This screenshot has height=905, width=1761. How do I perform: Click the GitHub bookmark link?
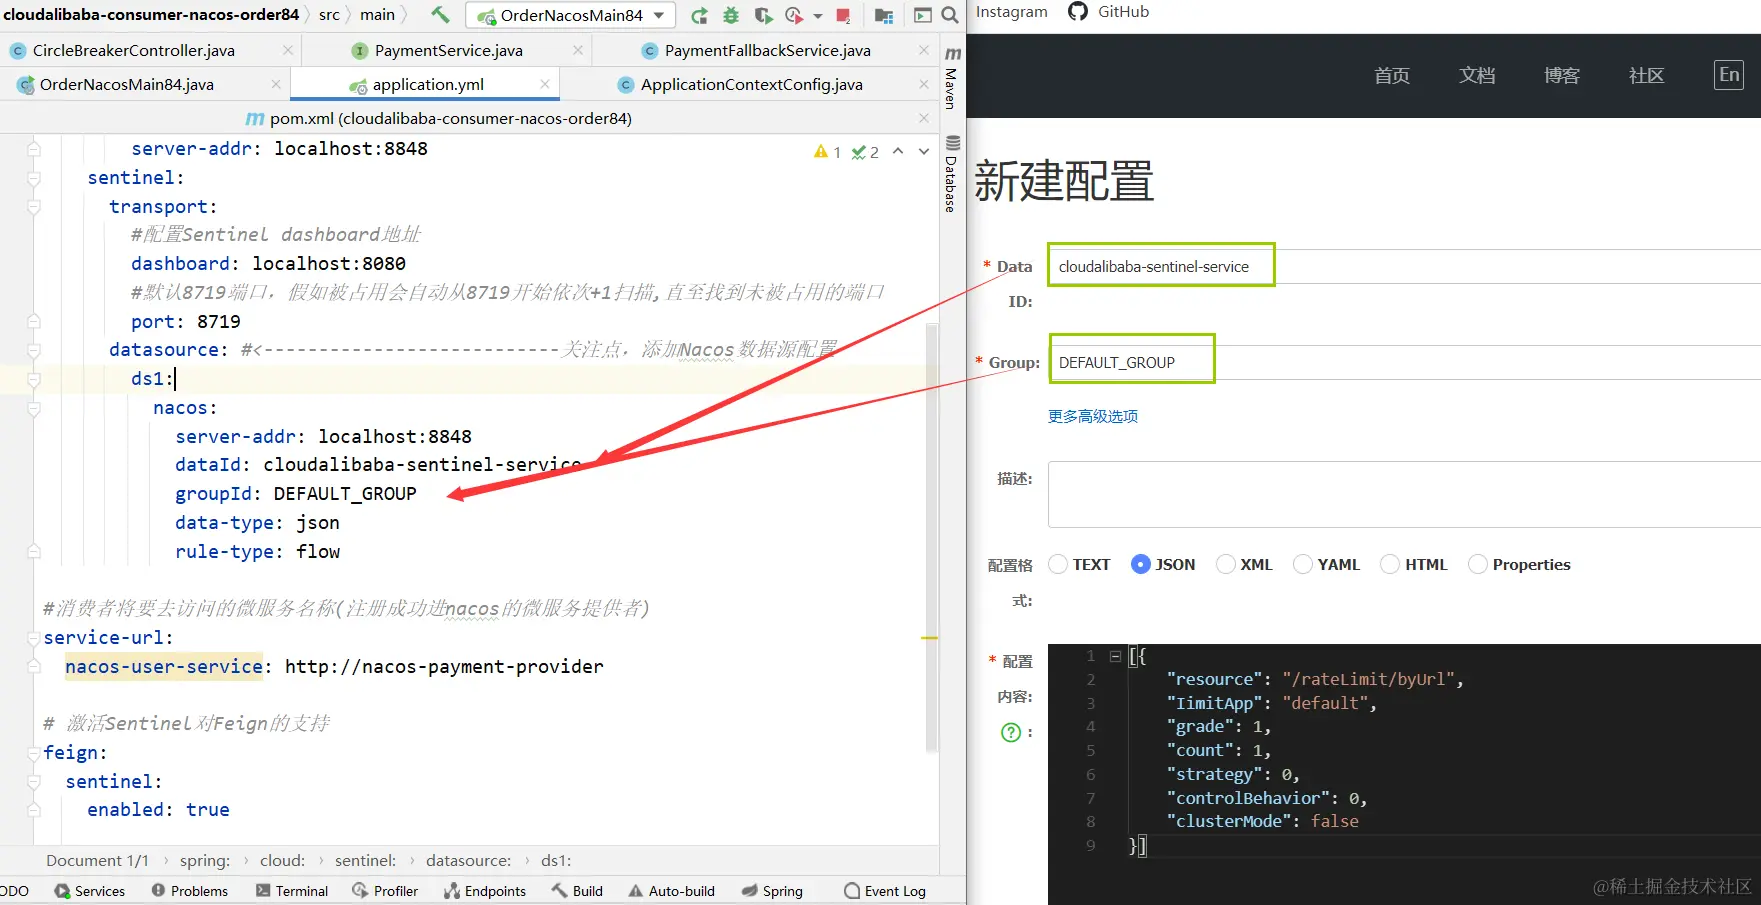(1108, 12)
